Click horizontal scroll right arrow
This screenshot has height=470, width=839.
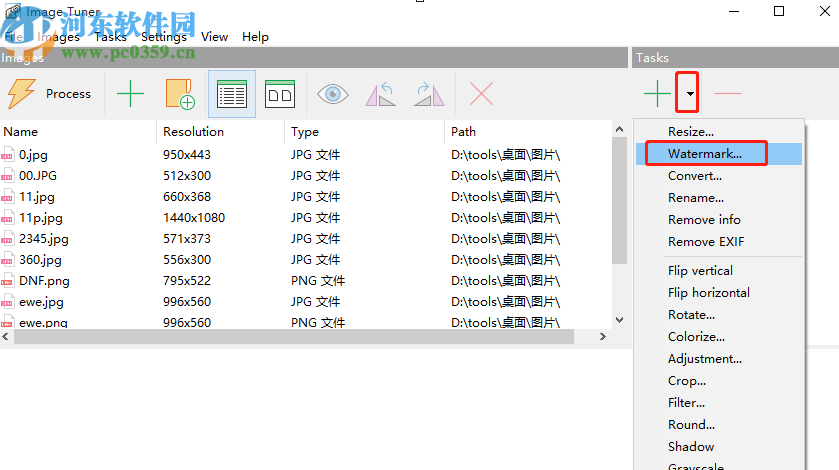(602, 337)
